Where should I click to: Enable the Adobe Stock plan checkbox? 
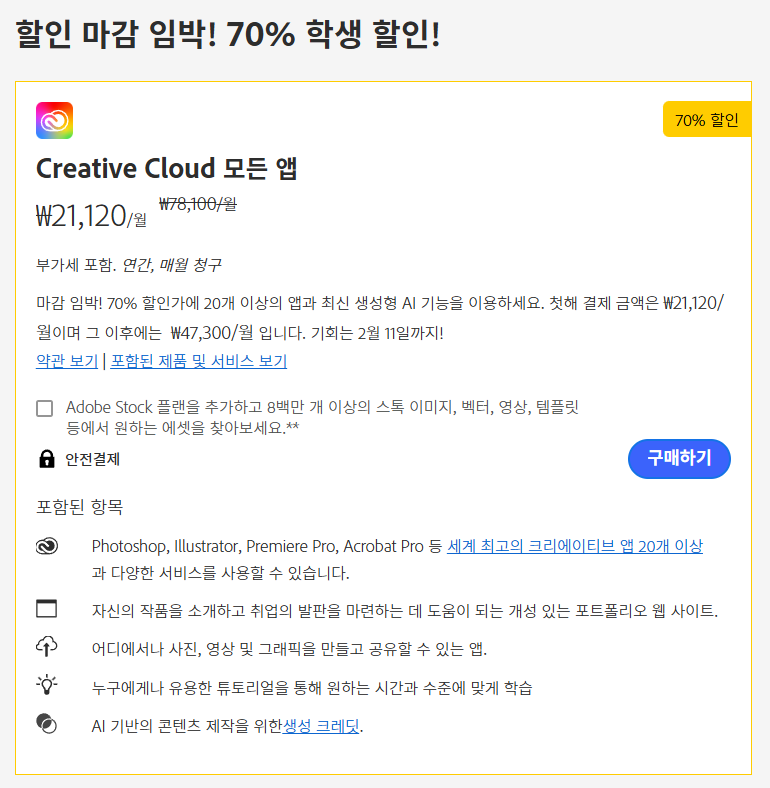pyautogui.click(x=45, y=408)
